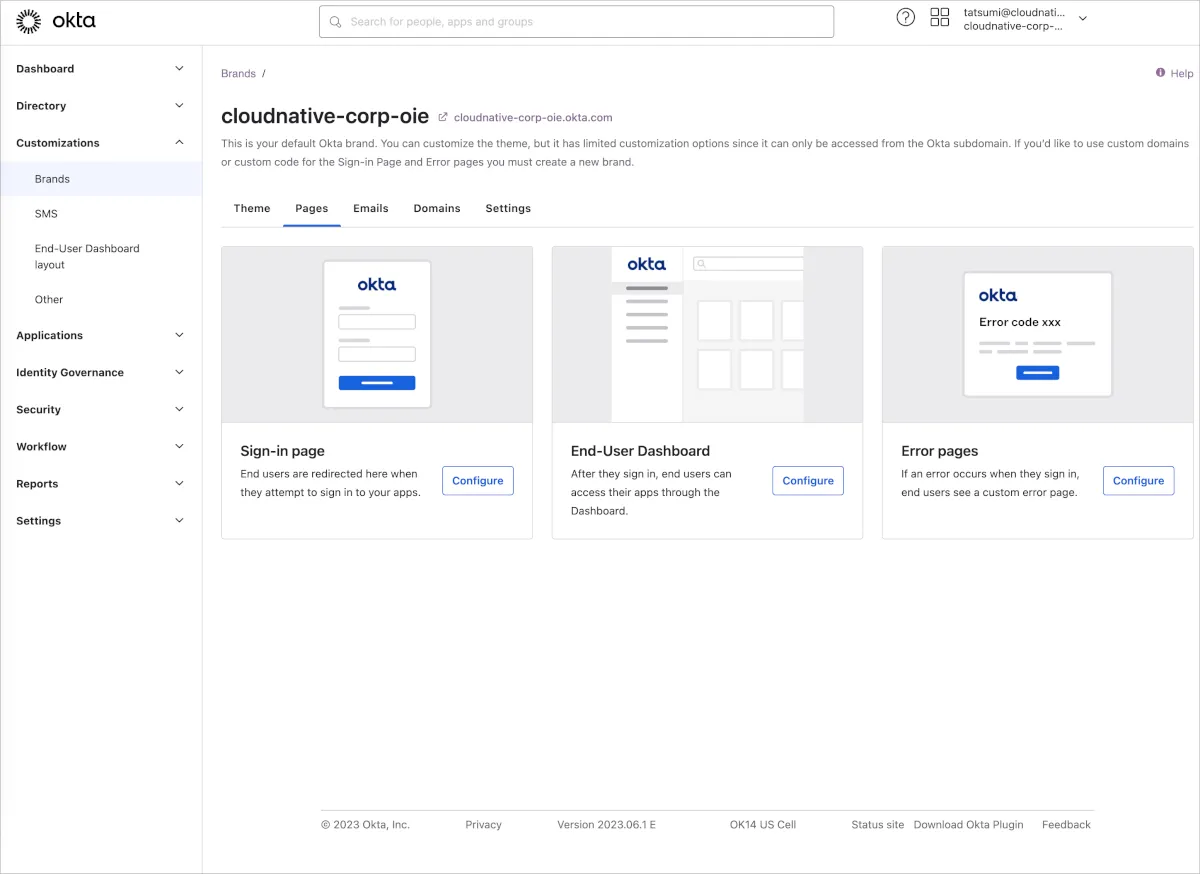Screen dimensions: 1200x874
Task: Expand the Security sidebar section
Action: point(179,410)
